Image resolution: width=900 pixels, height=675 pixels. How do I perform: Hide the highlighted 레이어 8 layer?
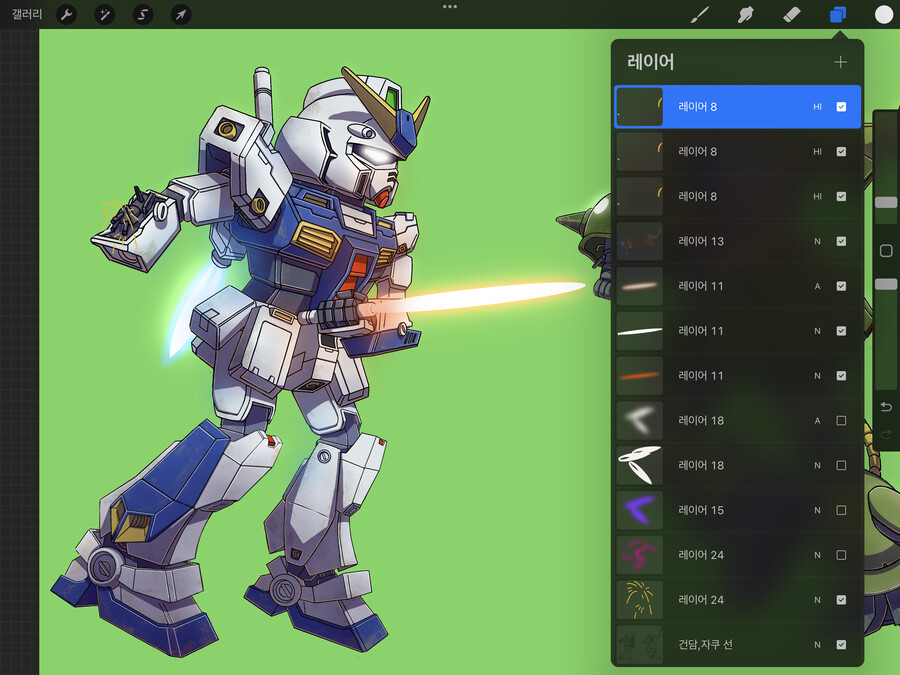pyautogui.click(x=841, y=107)
